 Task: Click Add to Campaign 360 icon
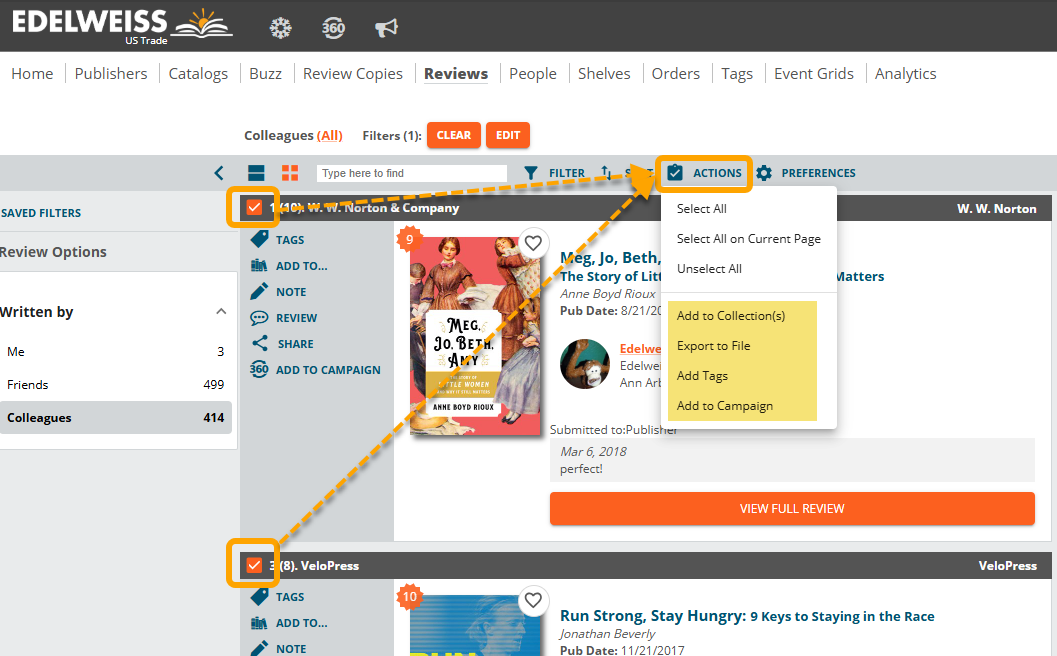tap(260, 369)
